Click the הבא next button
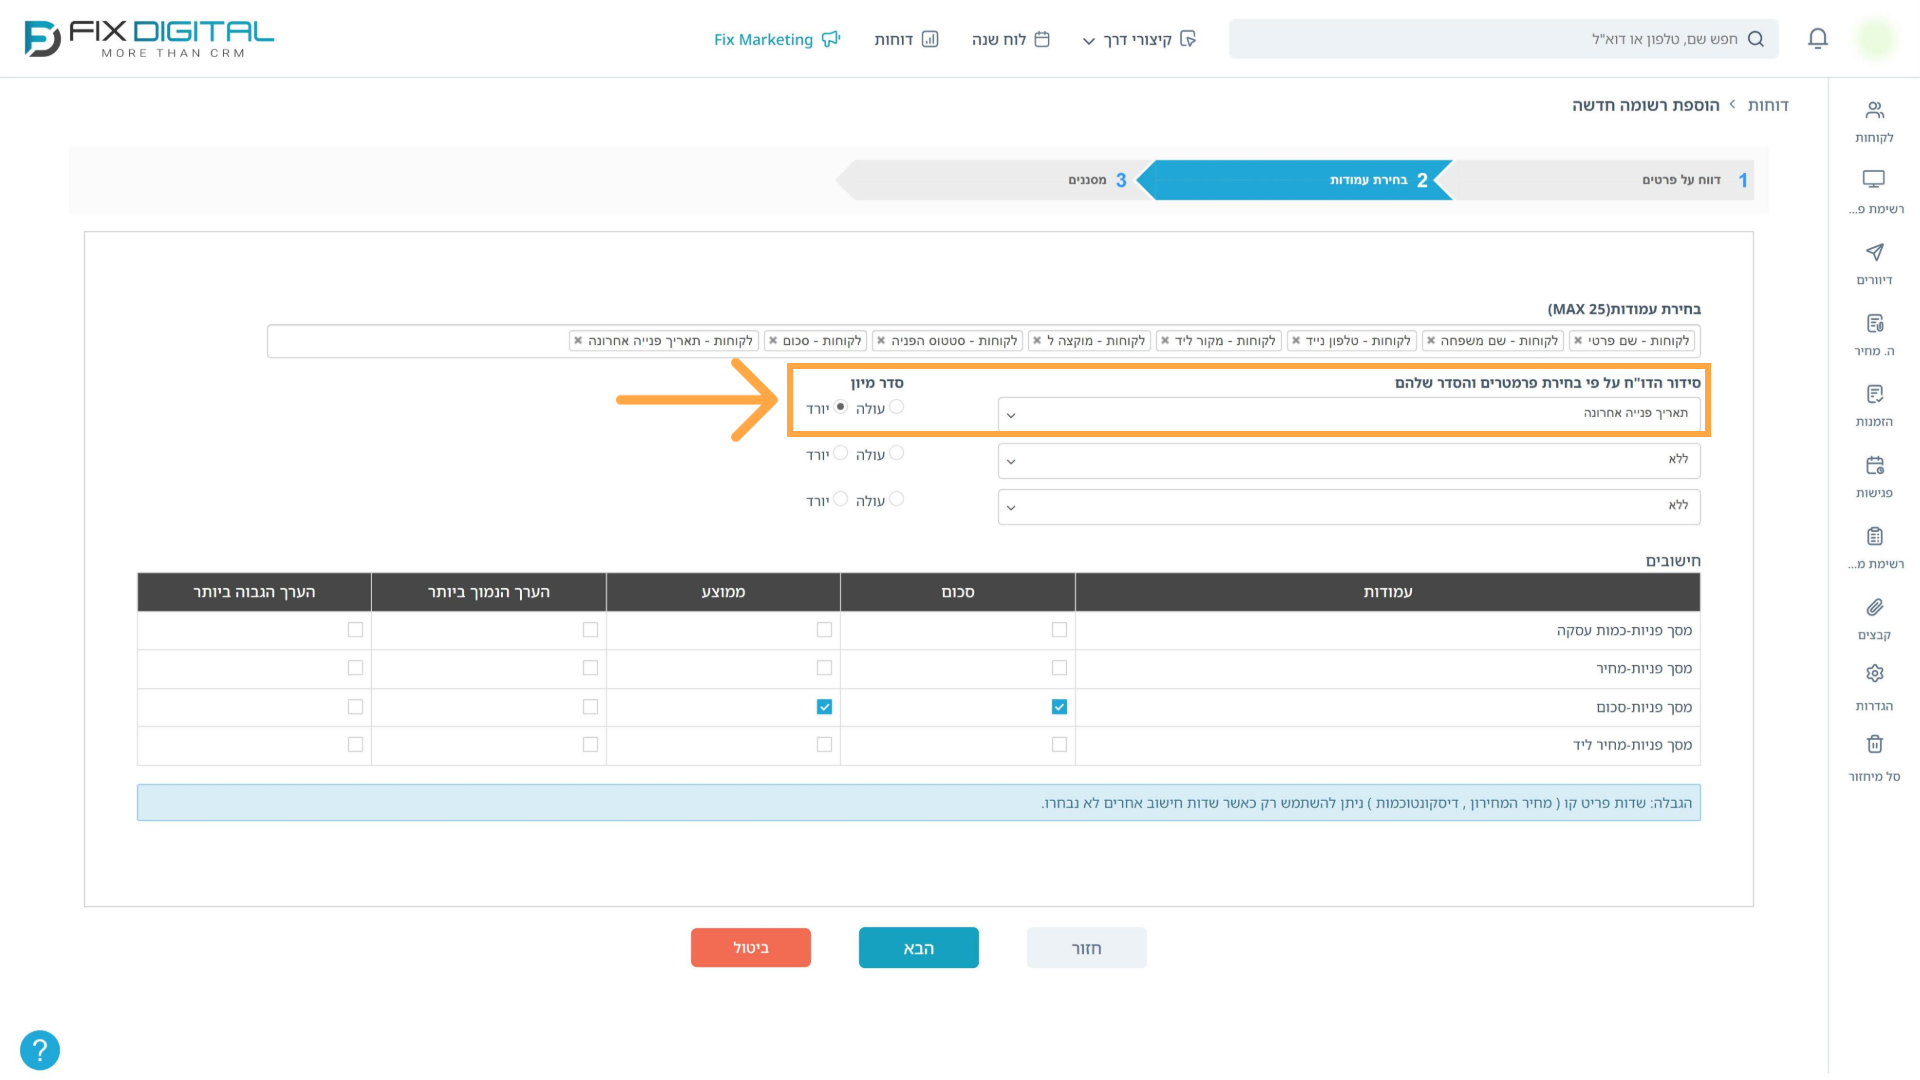Image resolution: width=1920 pixels, height=1080 pixels. pos(918,948)
